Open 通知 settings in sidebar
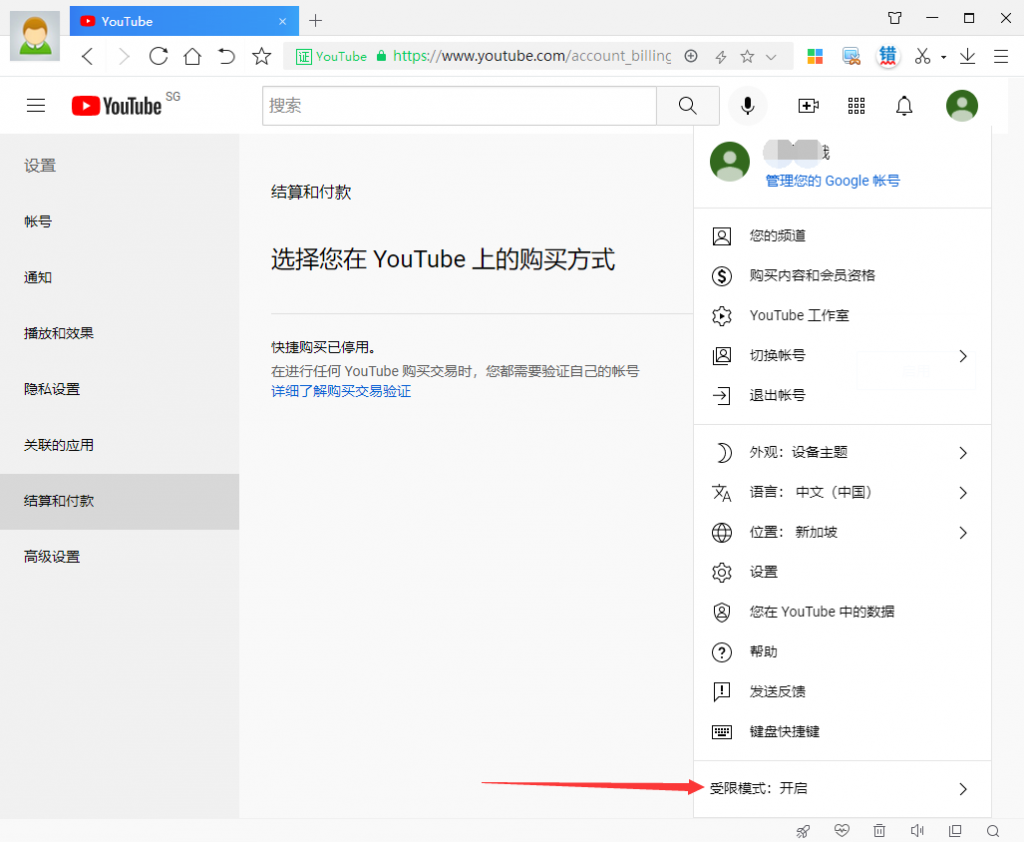1024x842 pixels. click(x=120, y=278)
